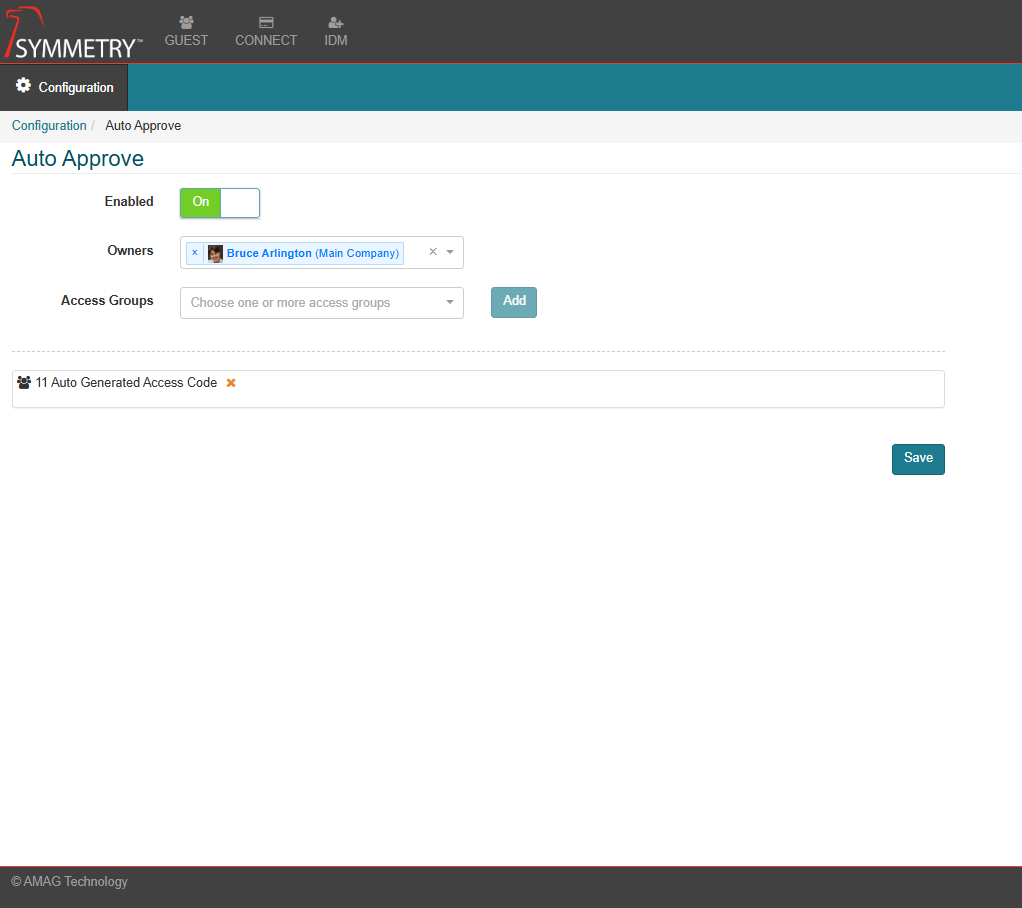Click the GUEST people icon
Viewport: 1022px width, 908px height.
186,22
